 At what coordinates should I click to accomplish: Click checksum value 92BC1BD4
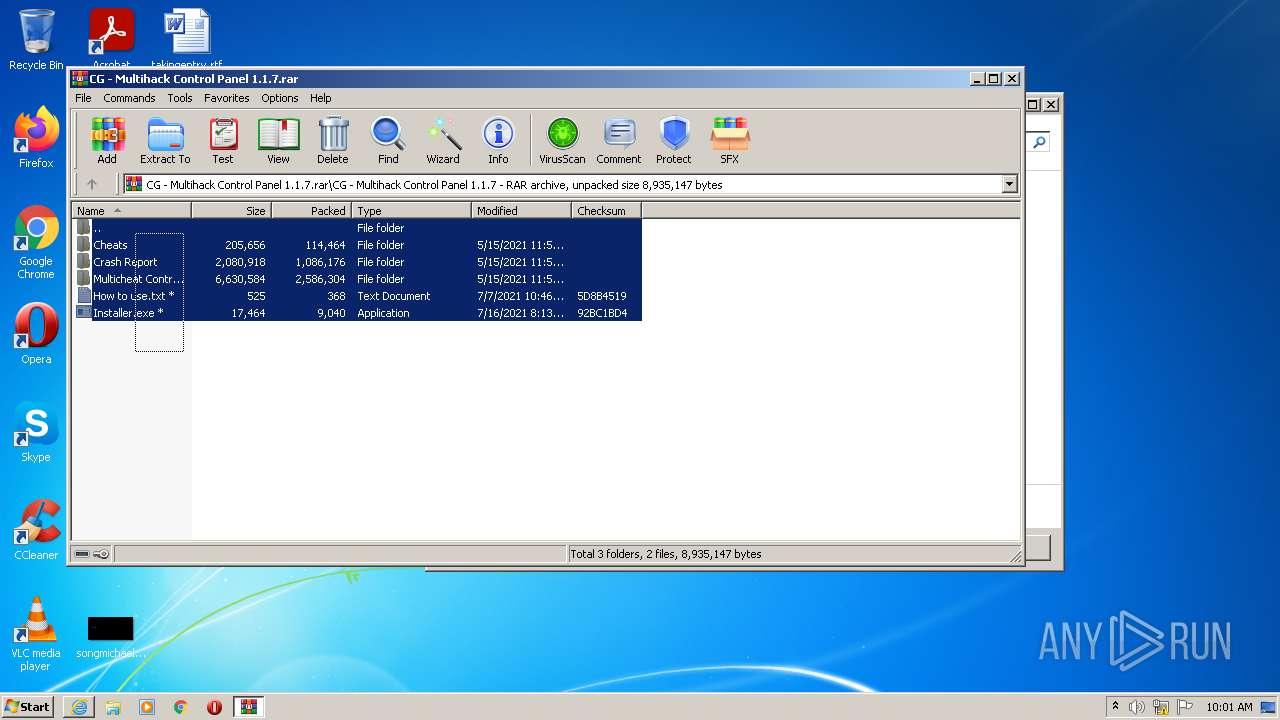[x=602, y=313]
